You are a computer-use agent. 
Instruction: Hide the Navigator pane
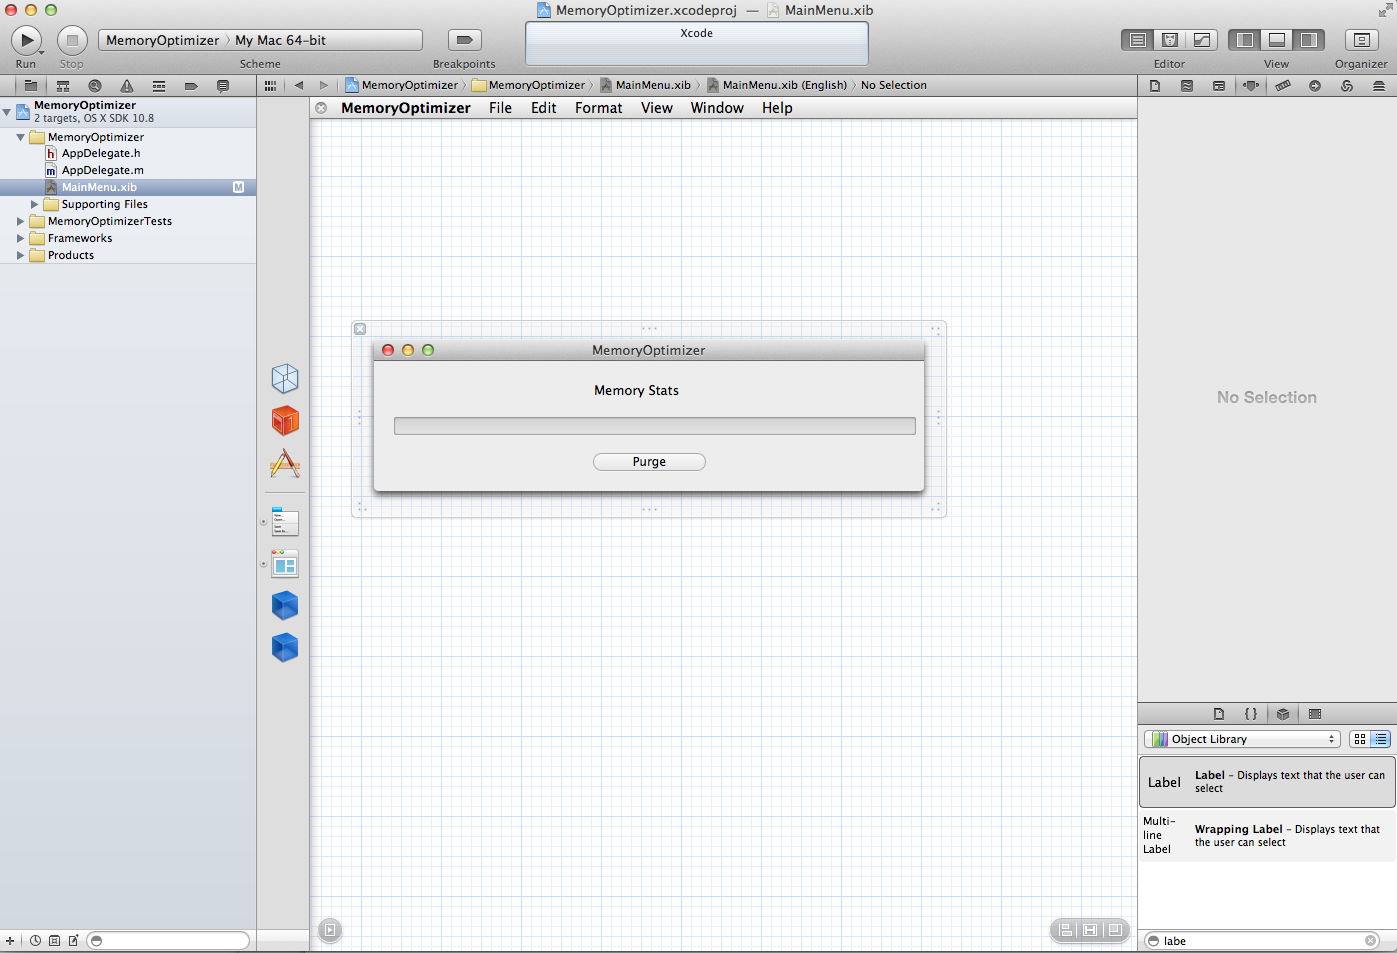[1245, 40]
